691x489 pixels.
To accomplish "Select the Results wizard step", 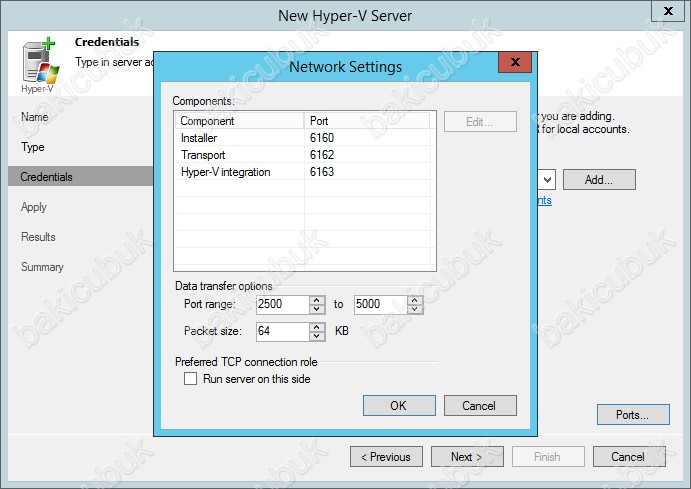I will click(x=38, y=237).
